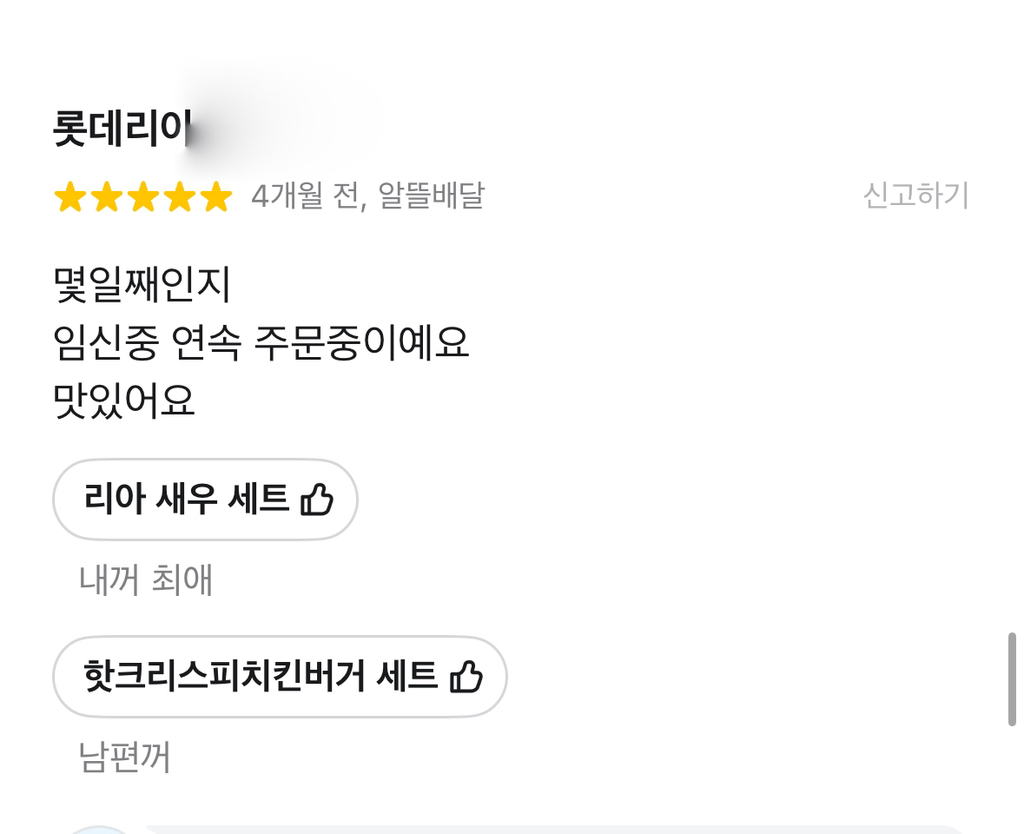Click the first yellow rating star
Screen dimensions: 1024x834
coord(69,197)
